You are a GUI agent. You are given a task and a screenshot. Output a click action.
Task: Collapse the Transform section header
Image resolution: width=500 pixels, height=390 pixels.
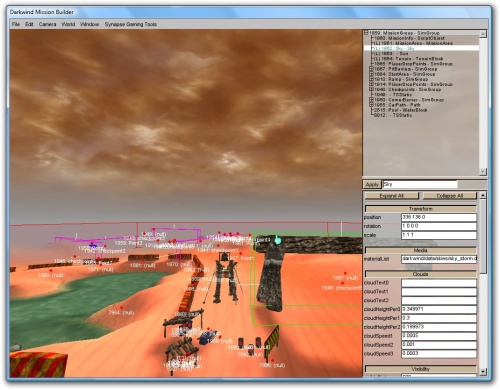(421, 209)
